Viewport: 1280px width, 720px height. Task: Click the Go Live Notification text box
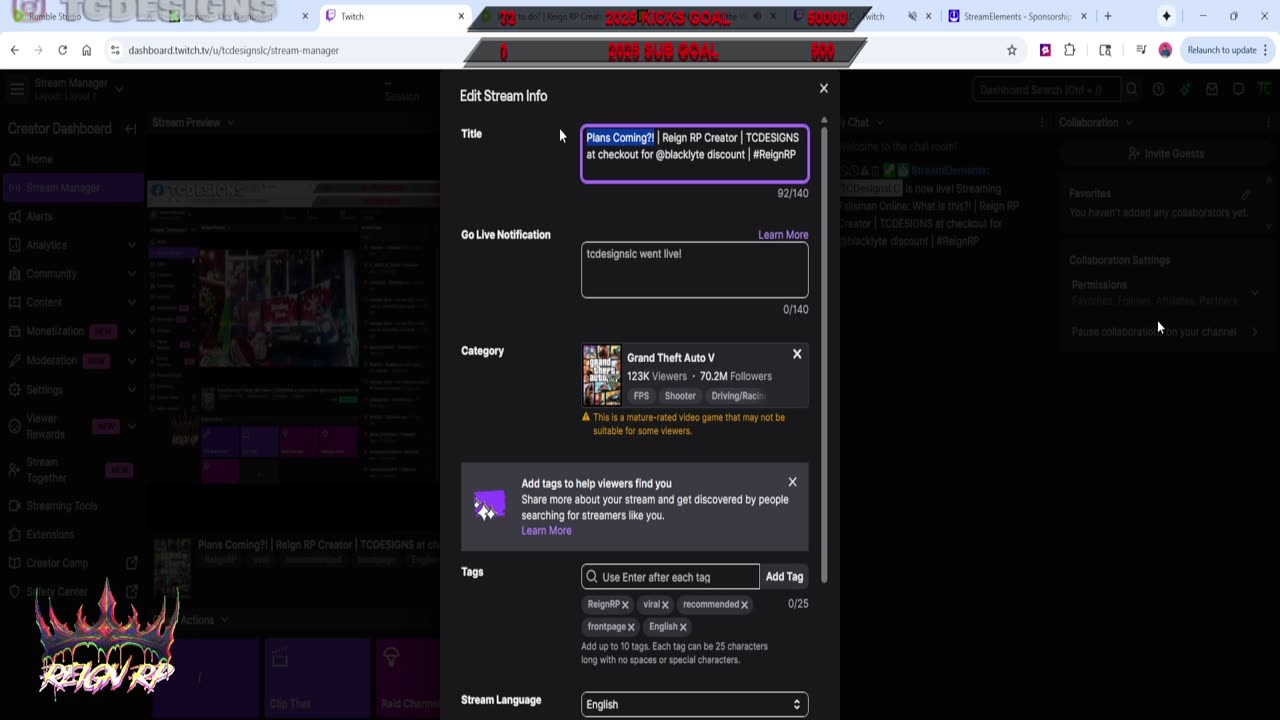695,269
